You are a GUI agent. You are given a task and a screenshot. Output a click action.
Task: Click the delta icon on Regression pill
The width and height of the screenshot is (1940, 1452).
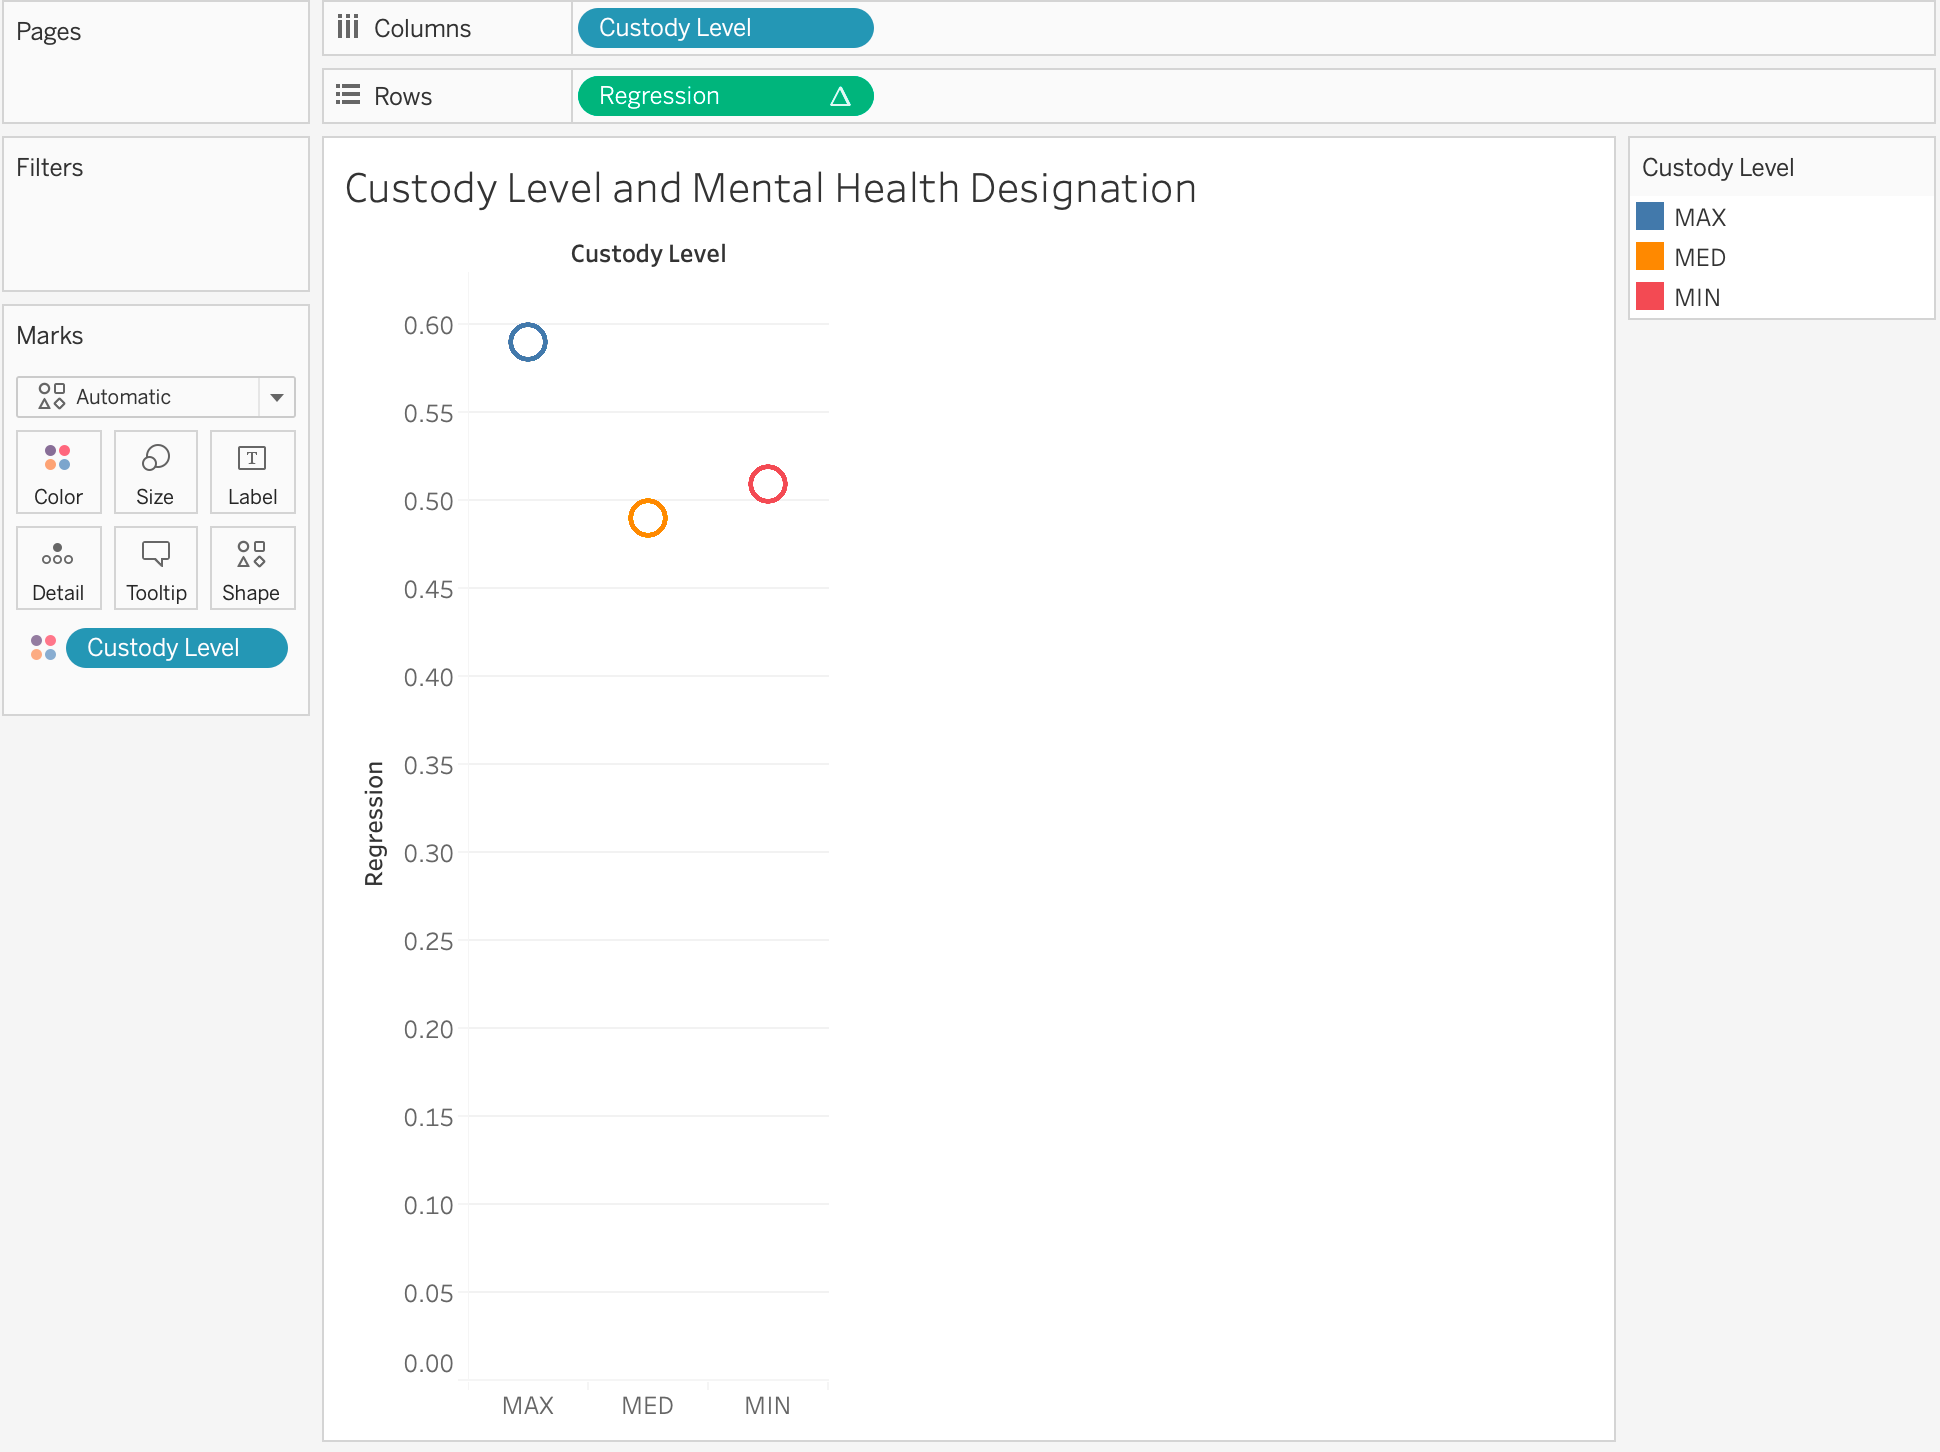click(840, 96)
